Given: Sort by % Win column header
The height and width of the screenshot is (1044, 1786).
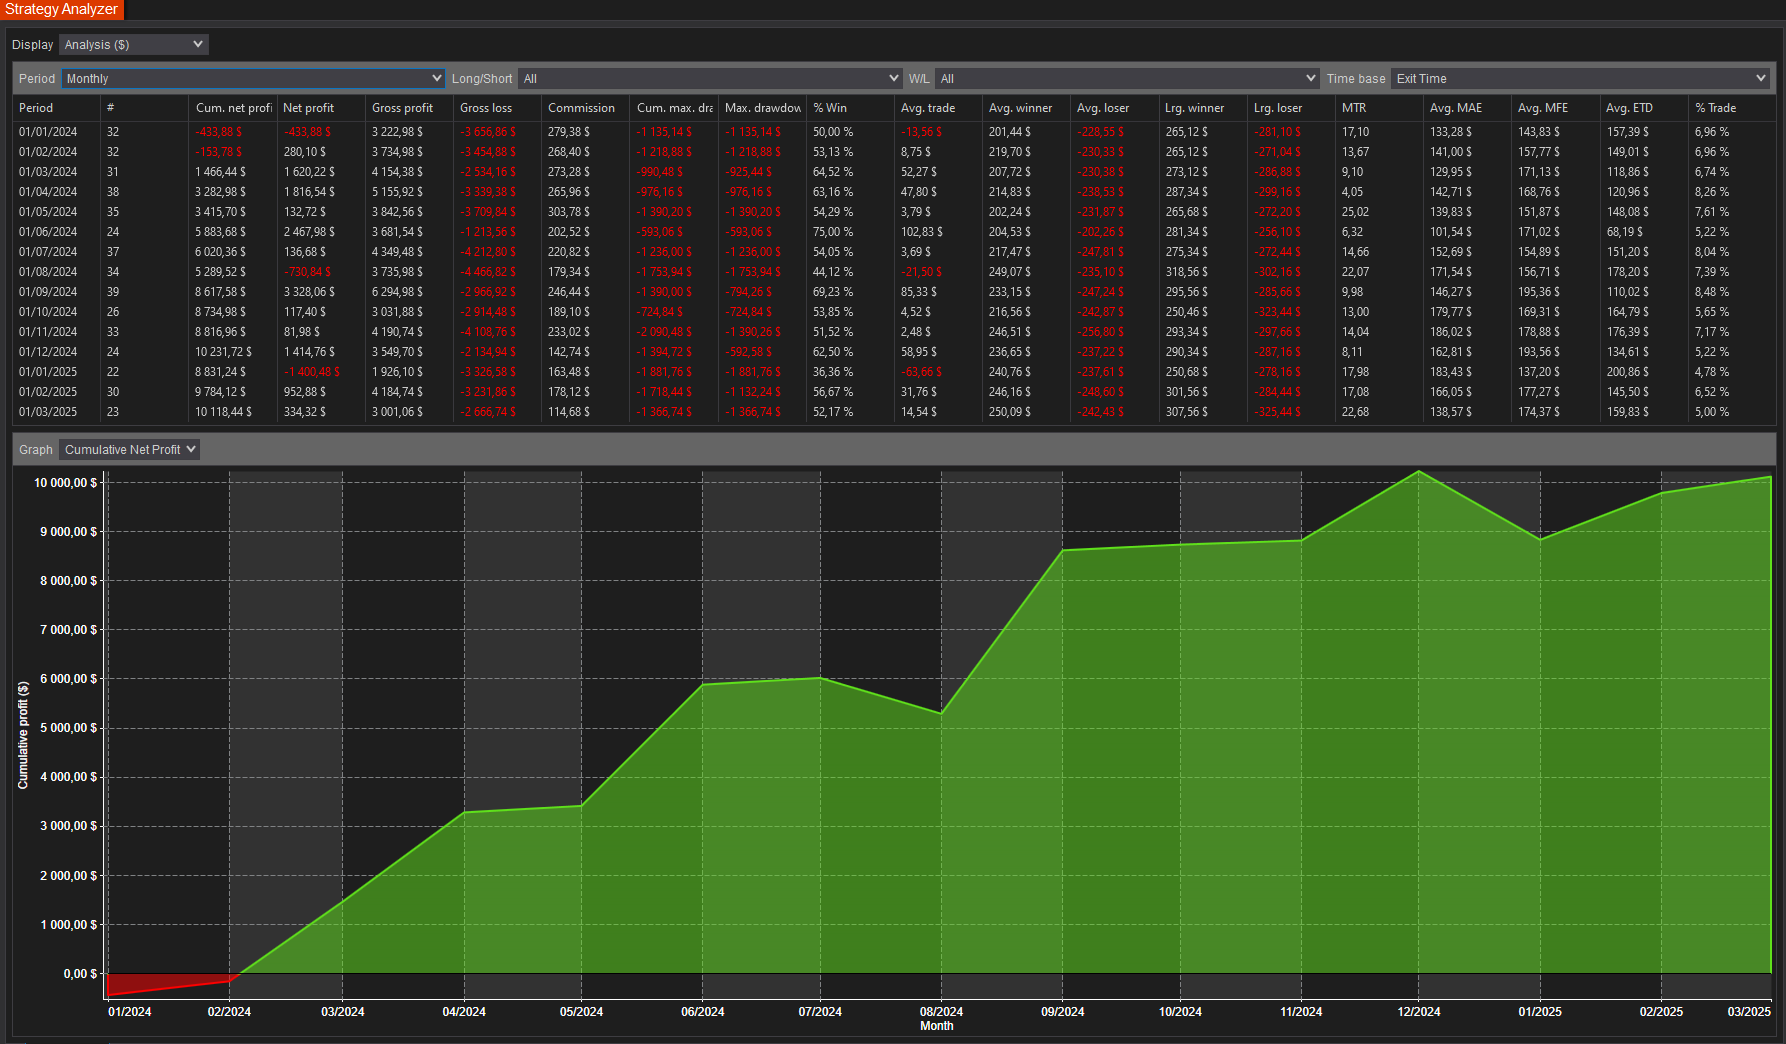Looking at the screenshot, I should pos(849,108).
